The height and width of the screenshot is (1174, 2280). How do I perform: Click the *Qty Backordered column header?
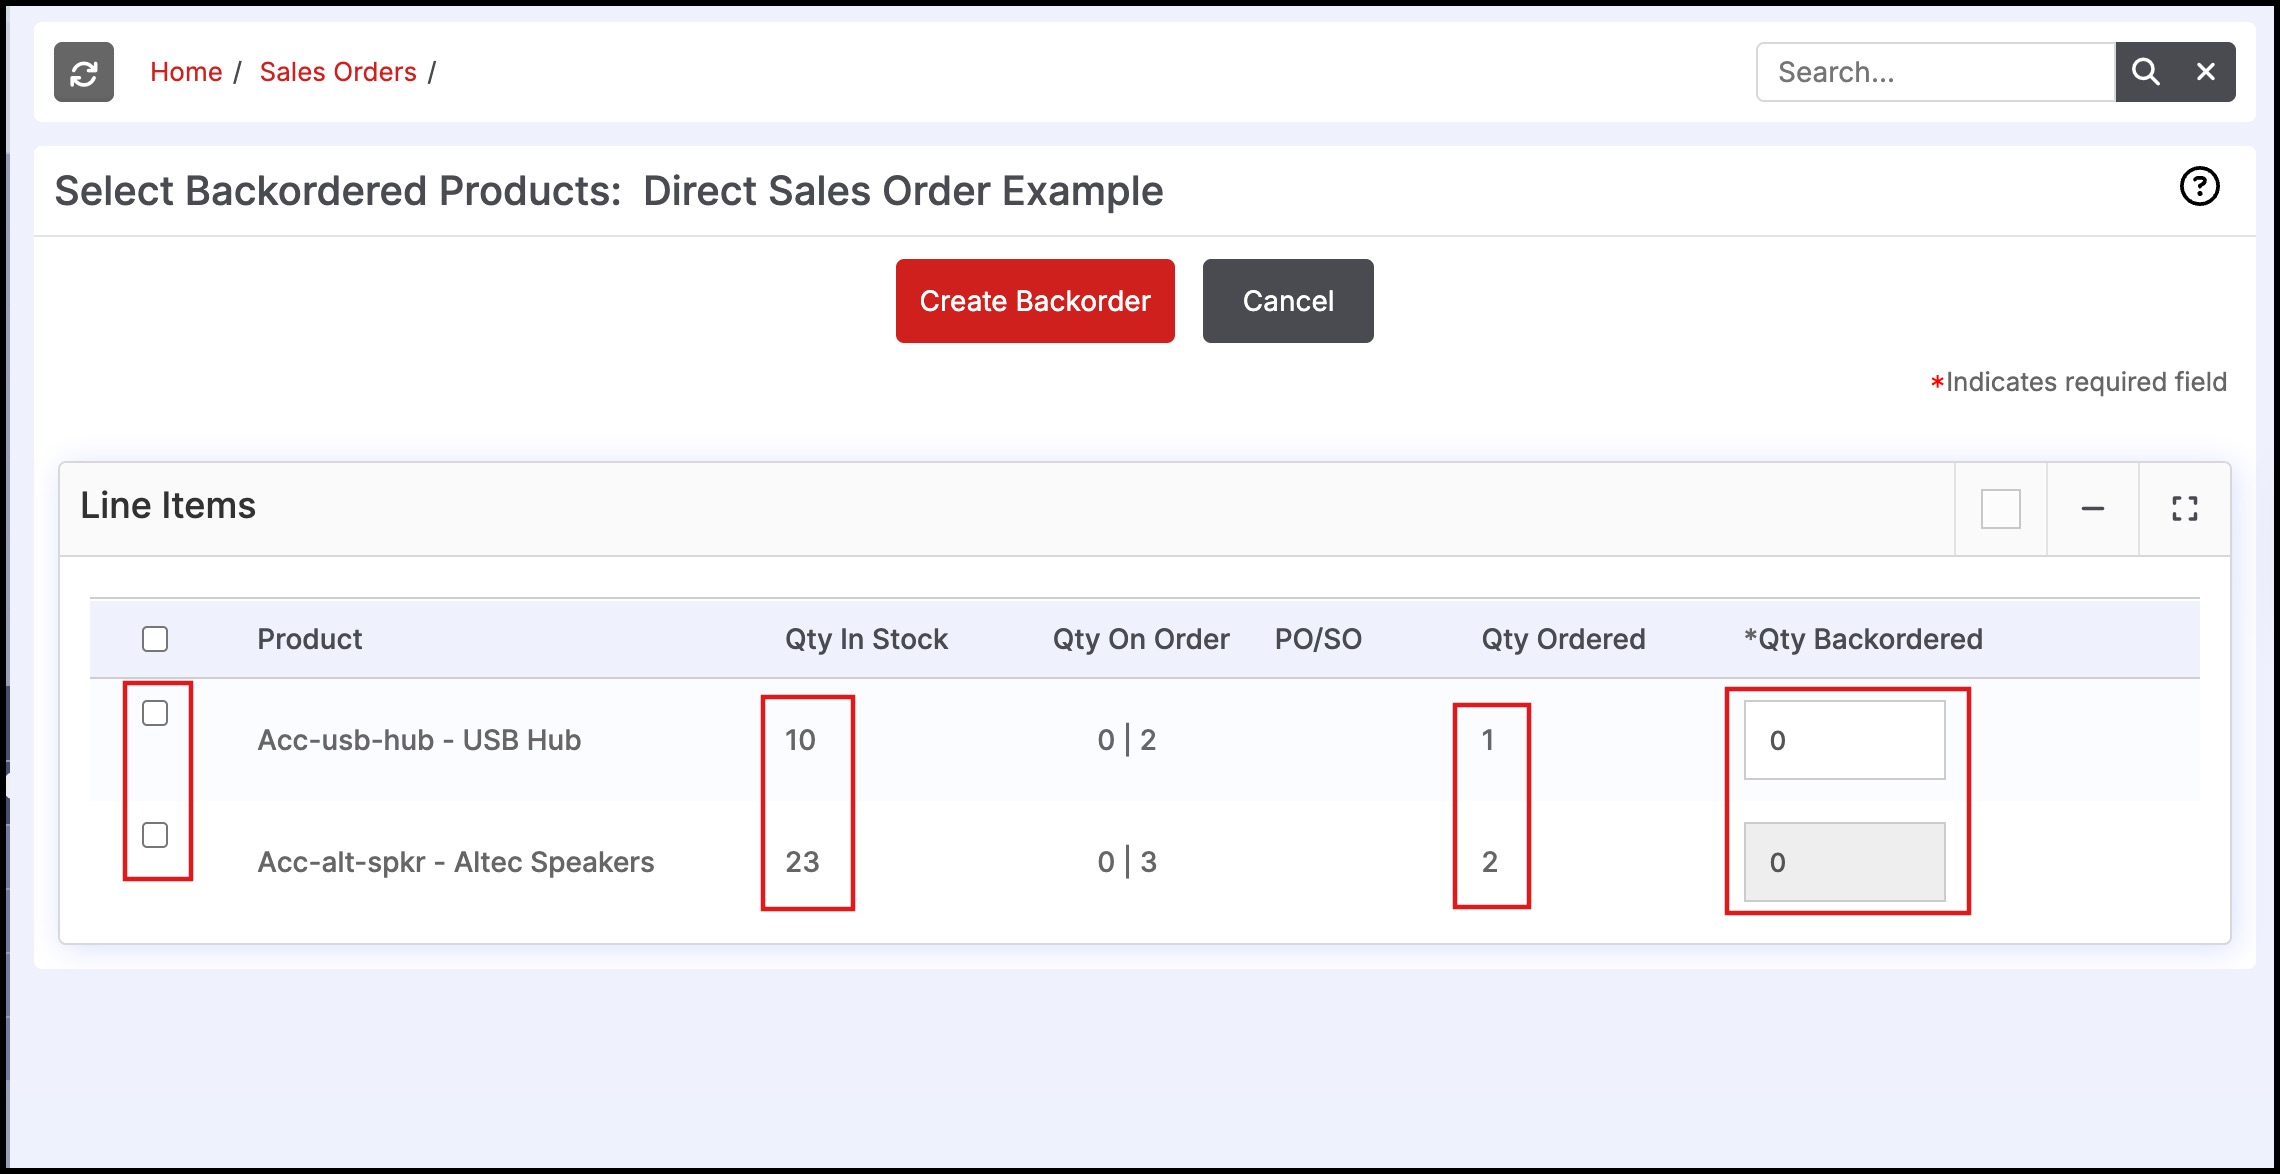coord(1863,639)
